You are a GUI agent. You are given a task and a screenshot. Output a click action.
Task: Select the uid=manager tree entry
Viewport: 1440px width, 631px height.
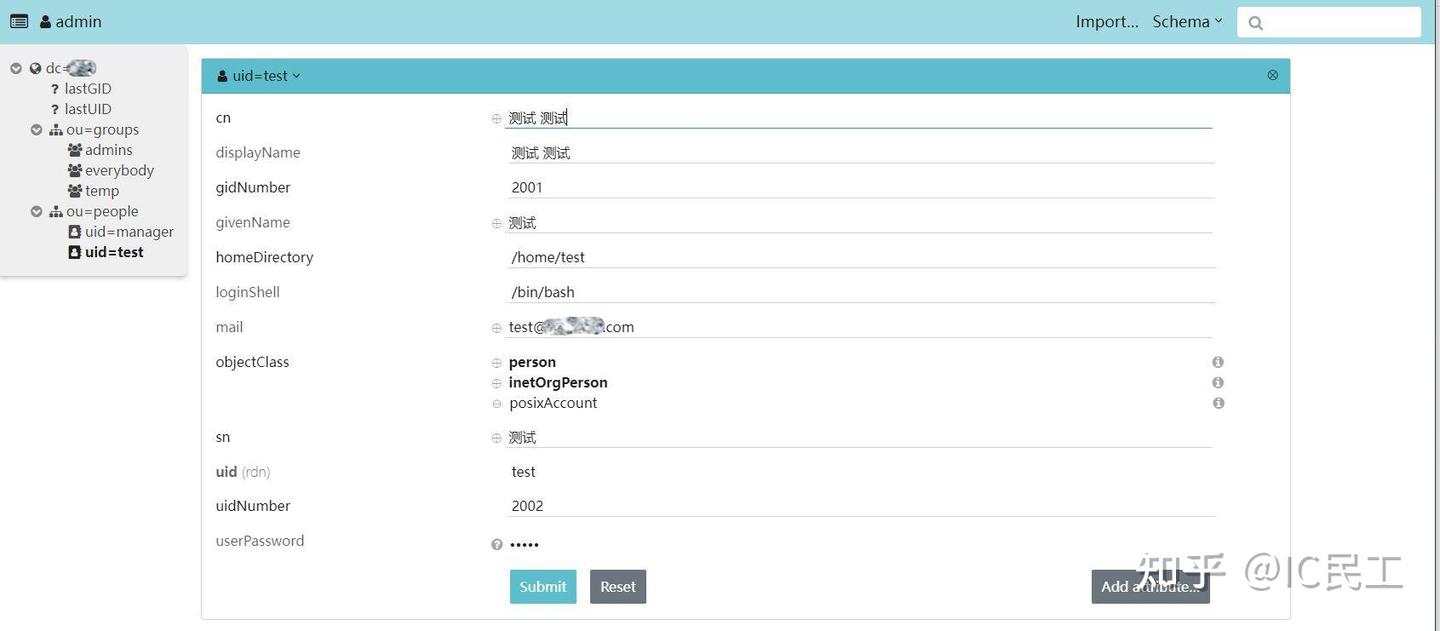(128, 231)
